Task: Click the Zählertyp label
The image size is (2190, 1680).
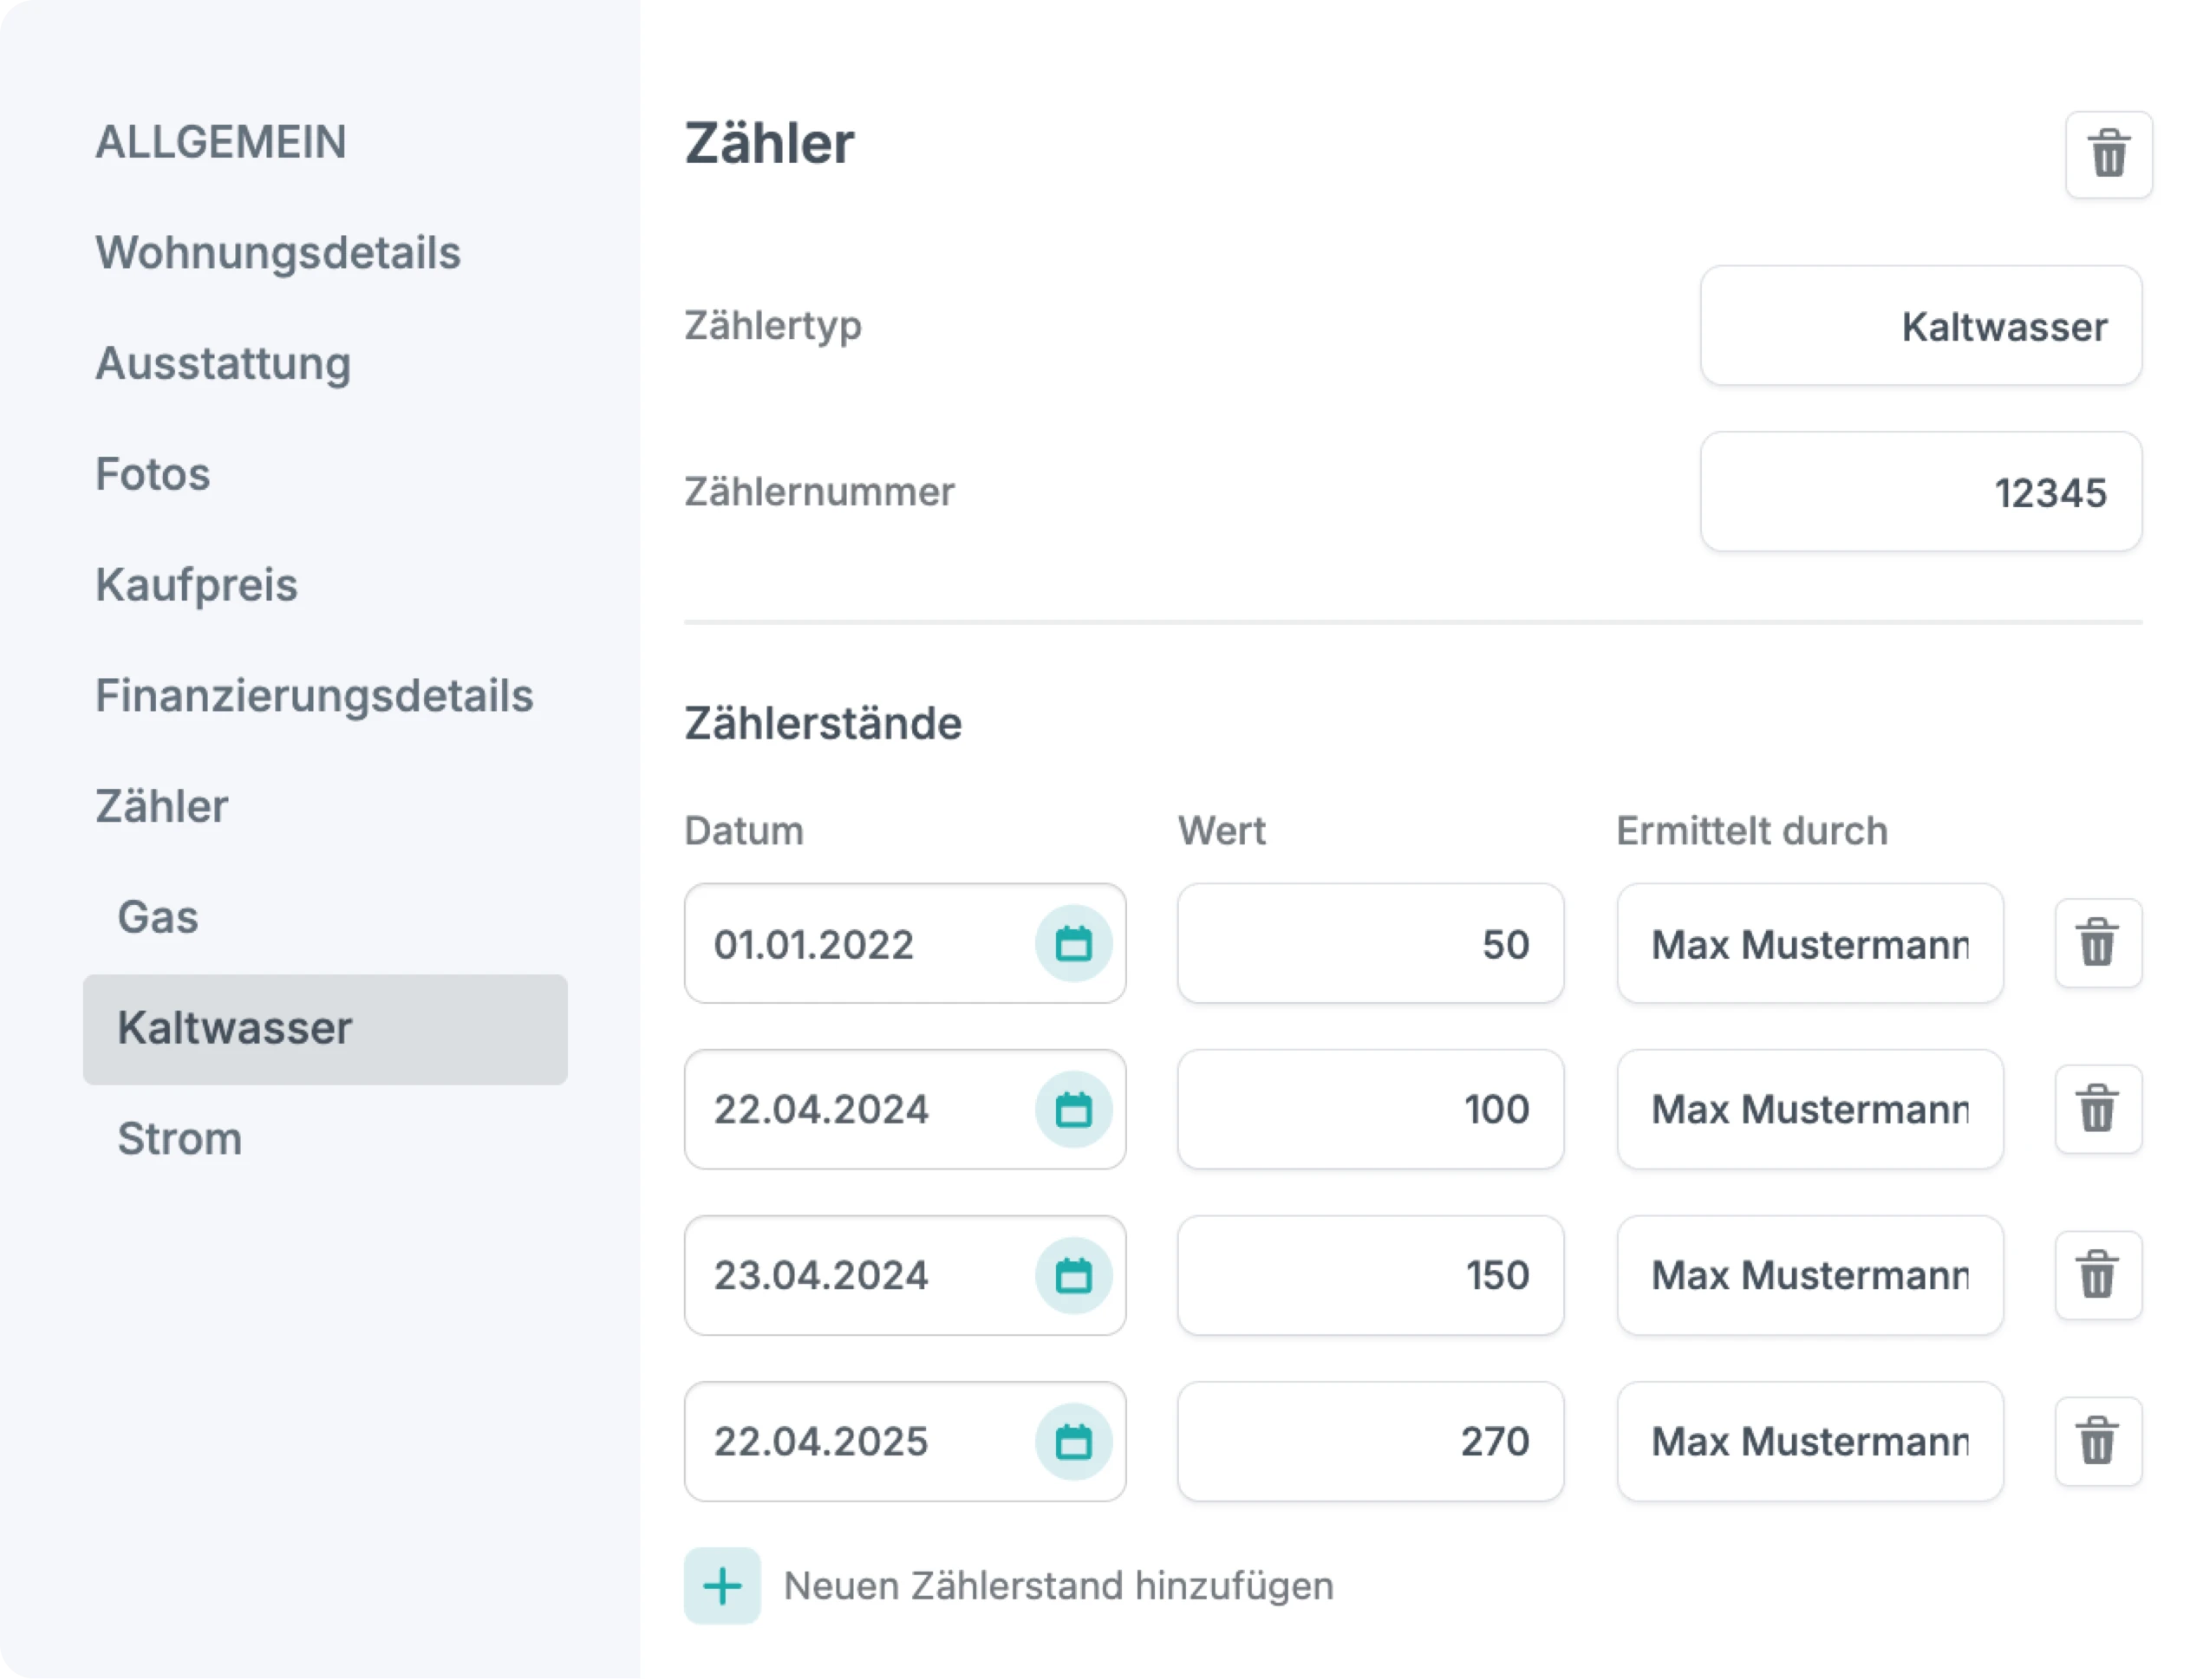Action: coord(773,326)
